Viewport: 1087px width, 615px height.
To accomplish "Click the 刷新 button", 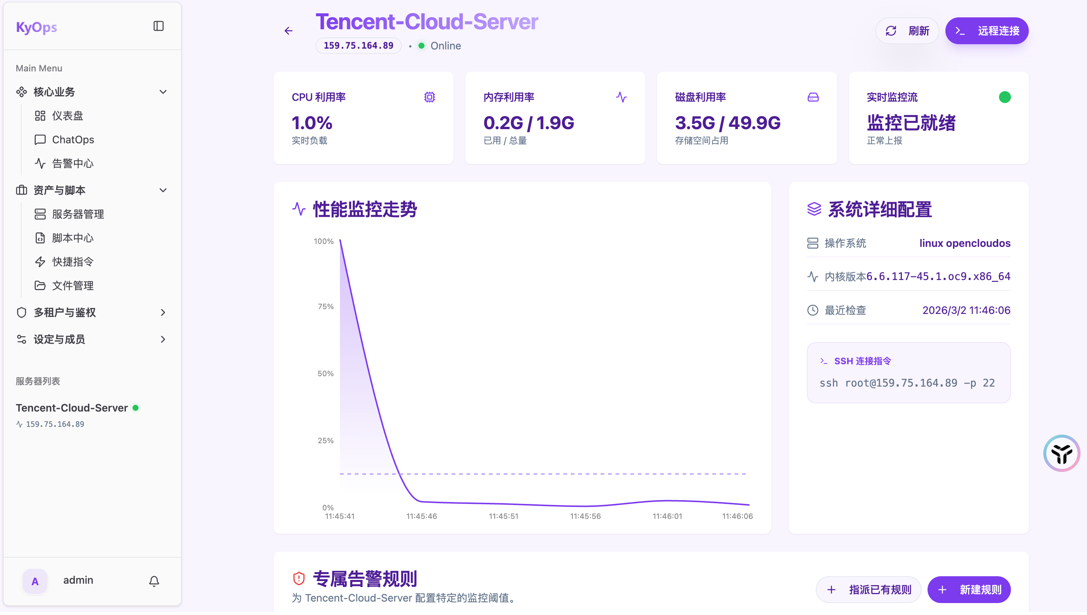I will [x=907, y=31].
